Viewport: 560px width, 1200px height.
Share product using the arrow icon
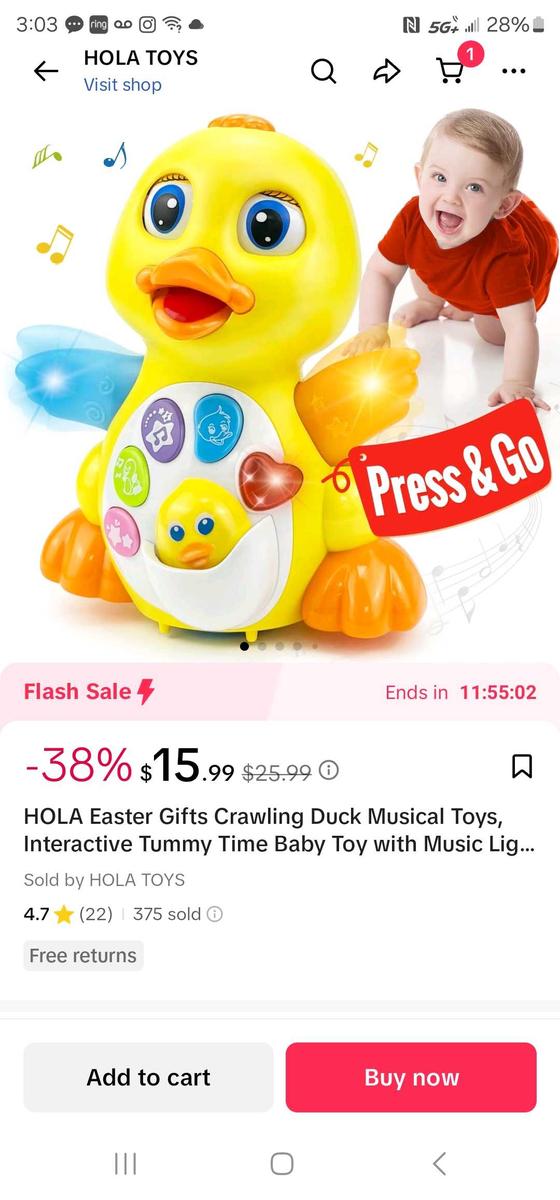click(x=387, y=71)
